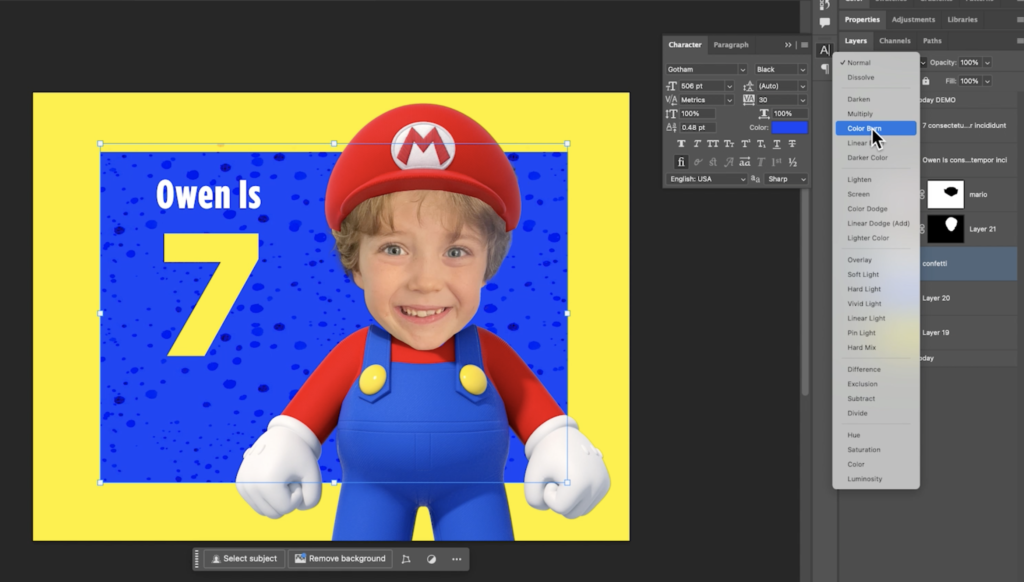Click Select subject icon in contextual bar
Viewport: 1024px width, 582px height.
point(216,559)
